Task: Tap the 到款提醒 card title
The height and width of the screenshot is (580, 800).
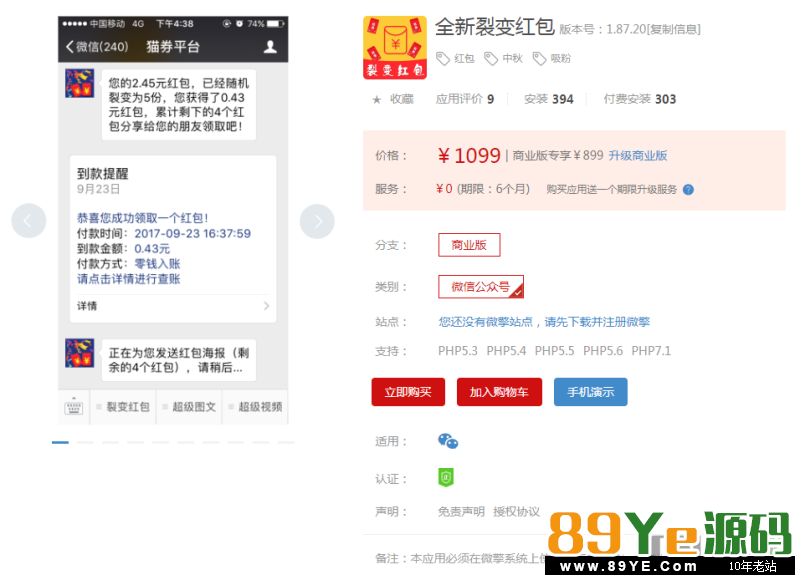Action: [103, 173]
